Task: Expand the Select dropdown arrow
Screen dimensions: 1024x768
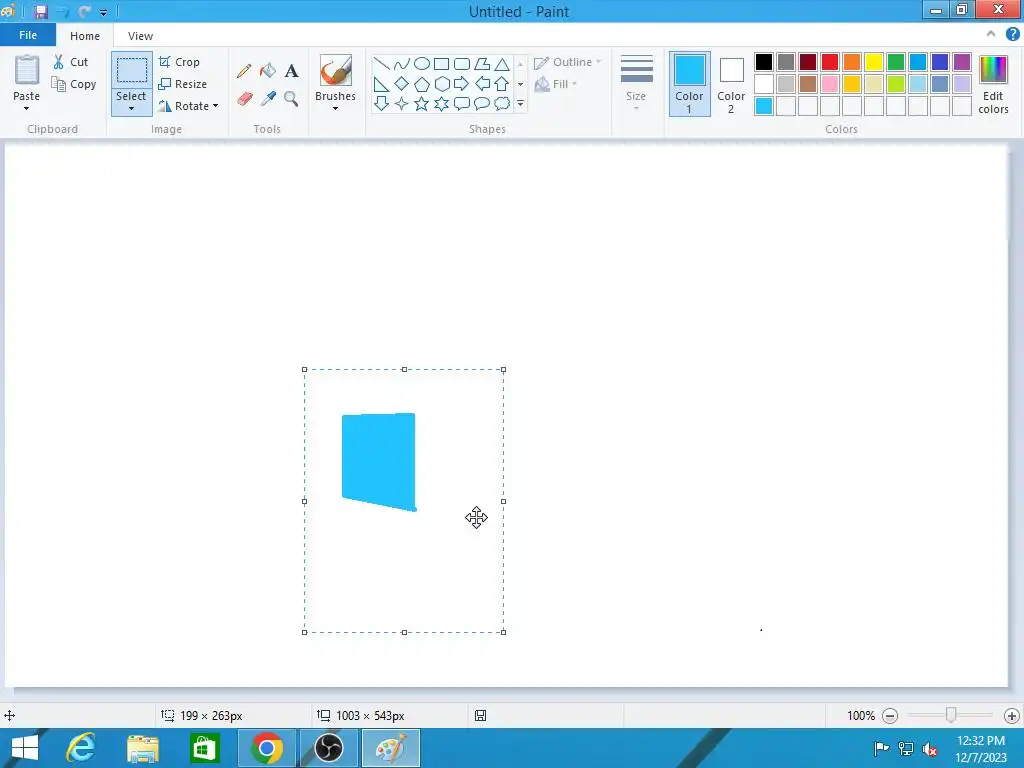Action: [x=131, y=109]
